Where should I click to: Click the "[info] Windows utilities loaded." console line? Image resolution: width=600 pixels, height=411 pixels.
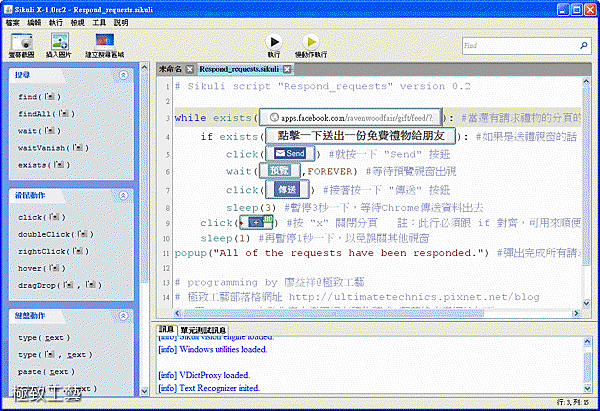click(x=213, y=349)
